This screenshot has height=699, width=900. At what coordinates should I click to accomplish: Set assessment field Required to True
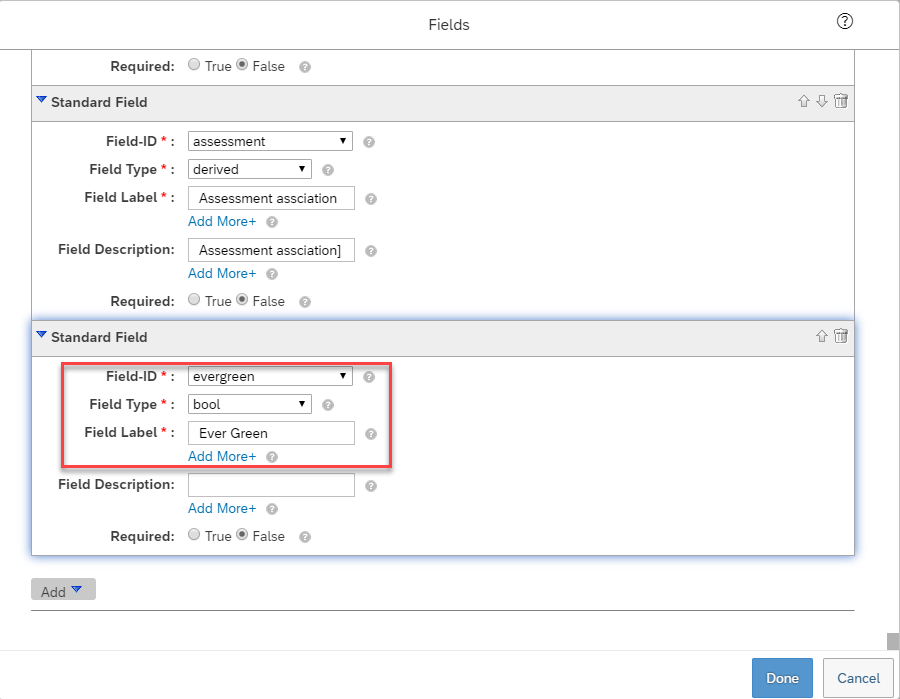click(x=194, y=300)
